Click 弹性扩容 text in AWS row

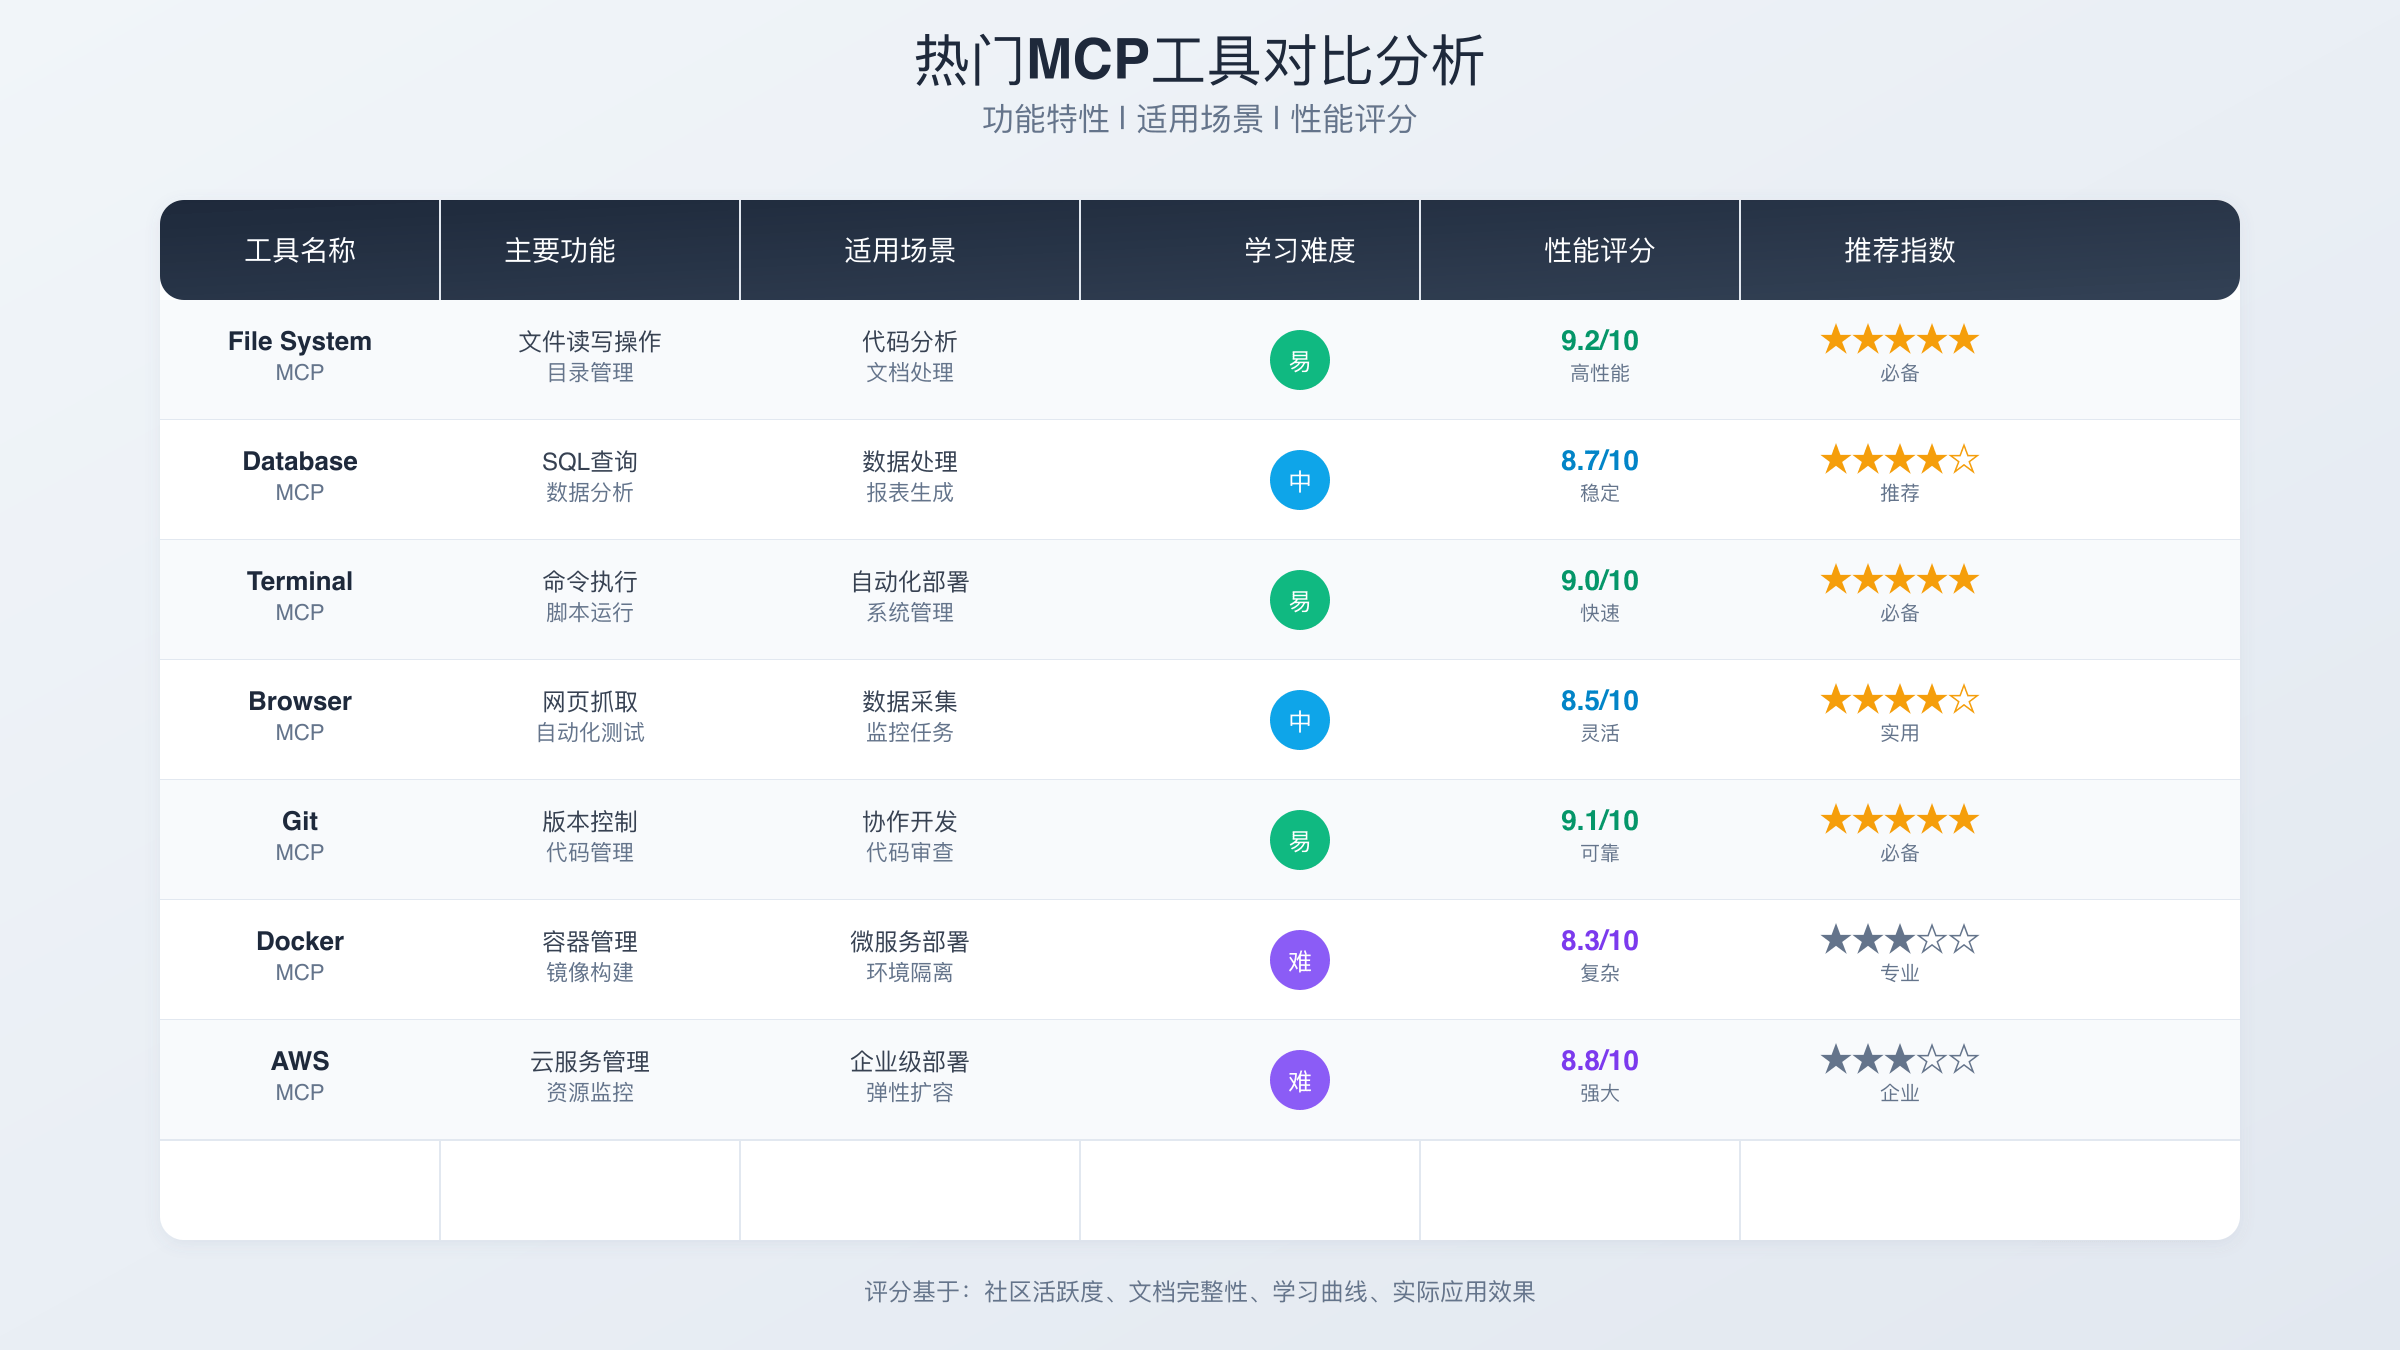tap(910, 1093)
